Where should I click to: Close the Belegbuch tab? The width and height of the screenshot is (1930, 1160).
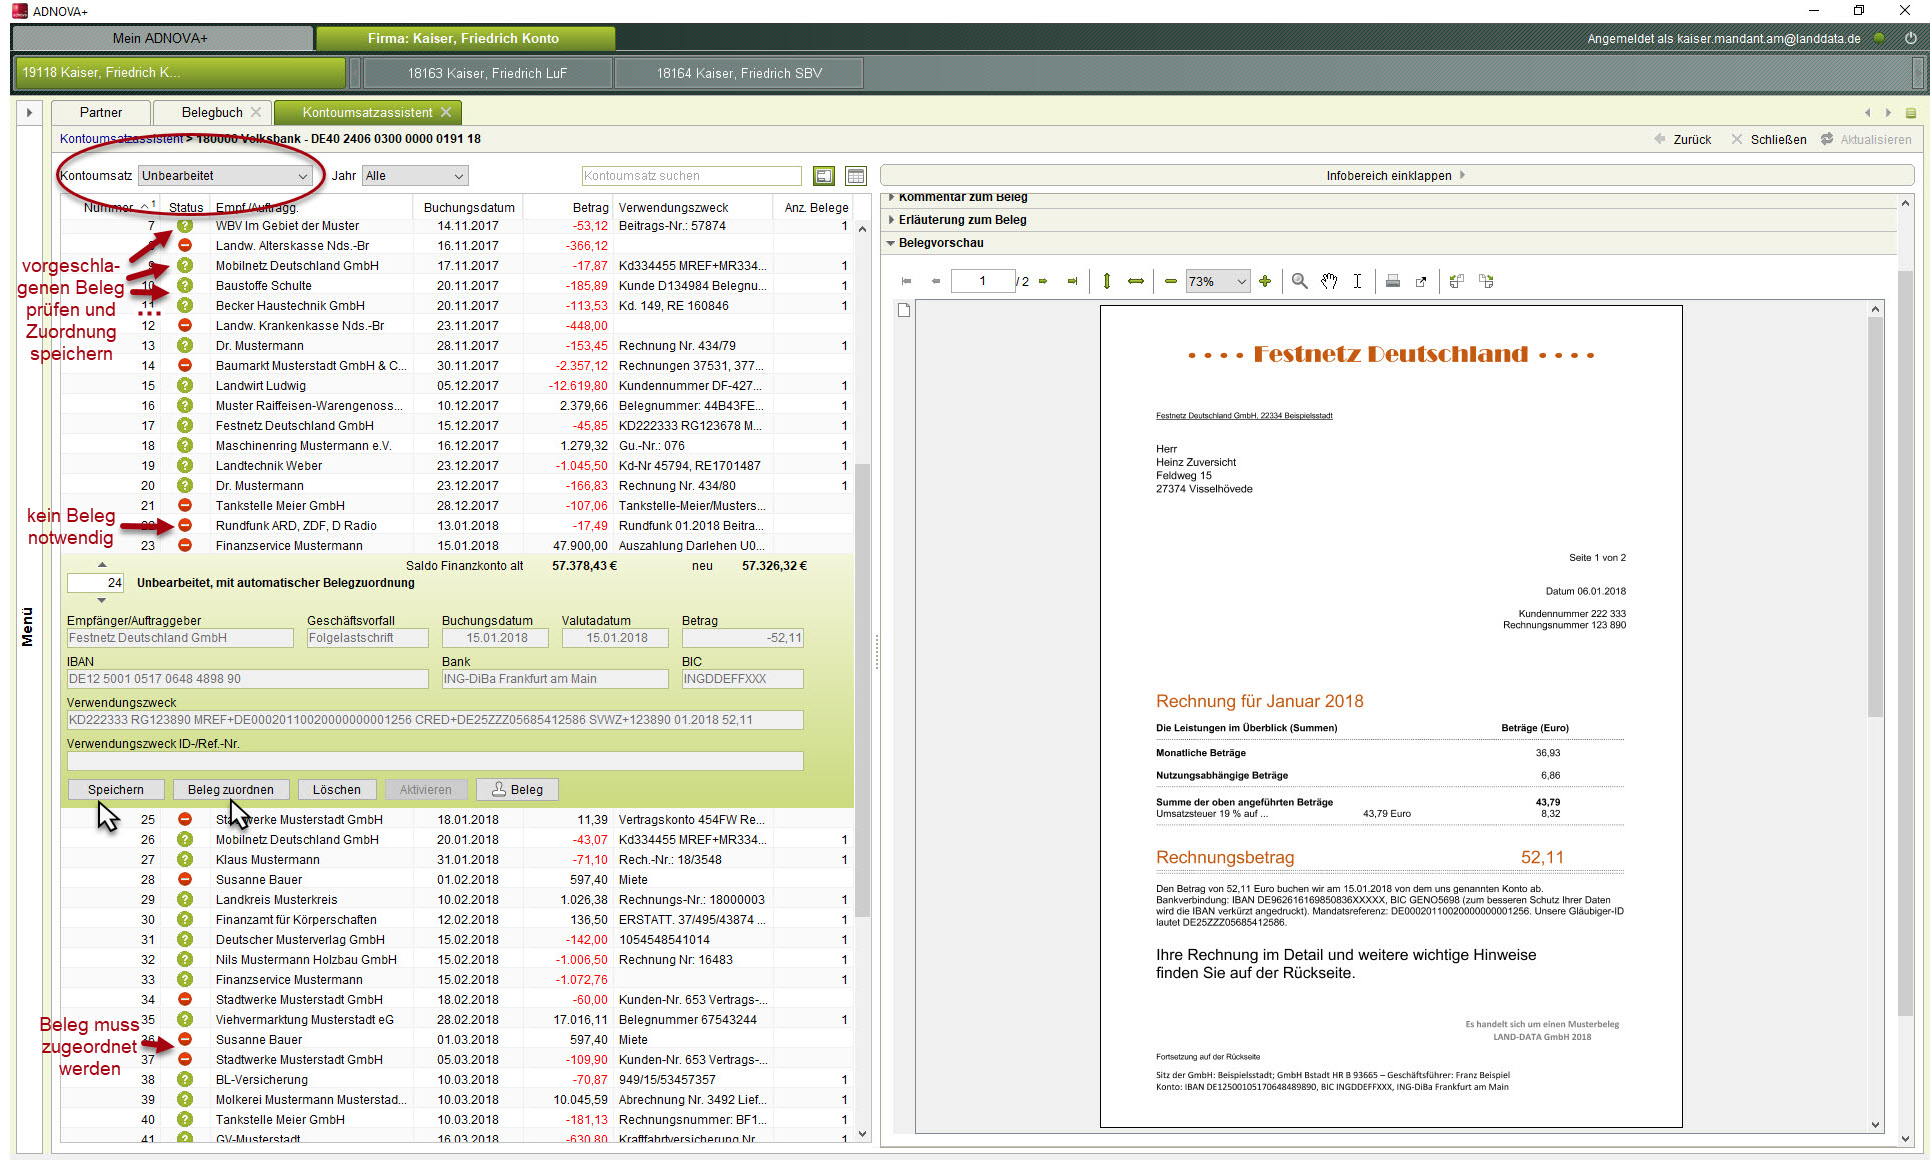tap(257, 112)
